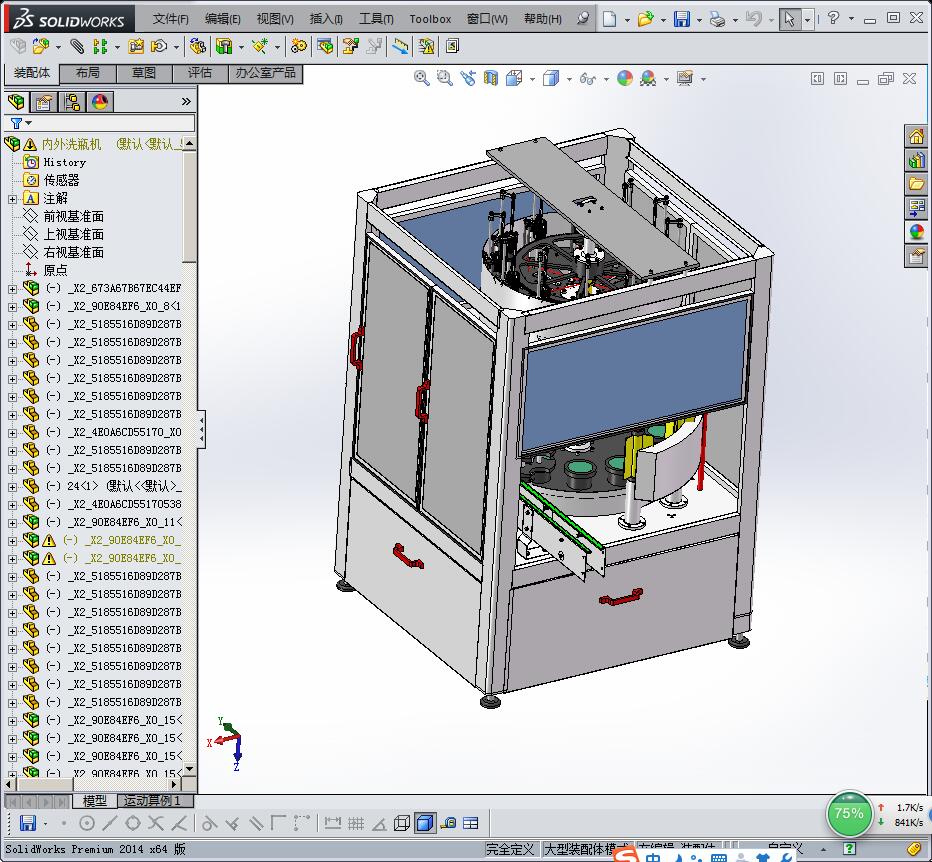The width and height of the screenshot is (932, 862).
Task: Click the Smart Fasteners icon
Action: [x=136, y=46]
